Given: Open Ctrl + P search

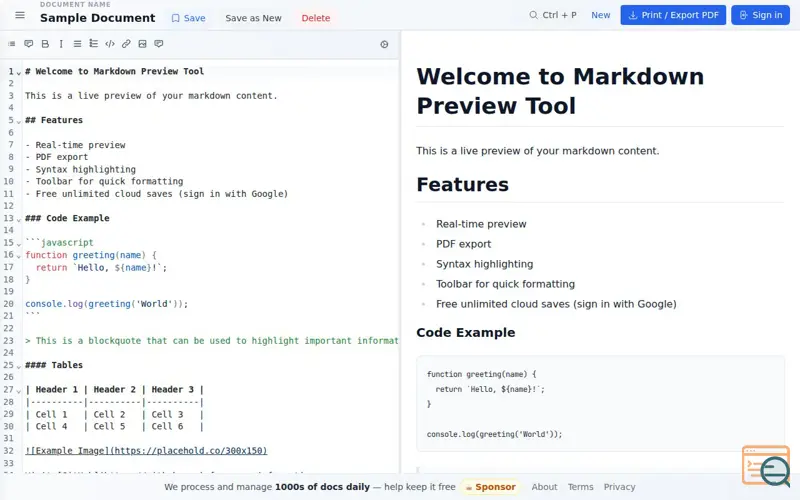Looking at the screenshot, I should (x=553, y=15).
